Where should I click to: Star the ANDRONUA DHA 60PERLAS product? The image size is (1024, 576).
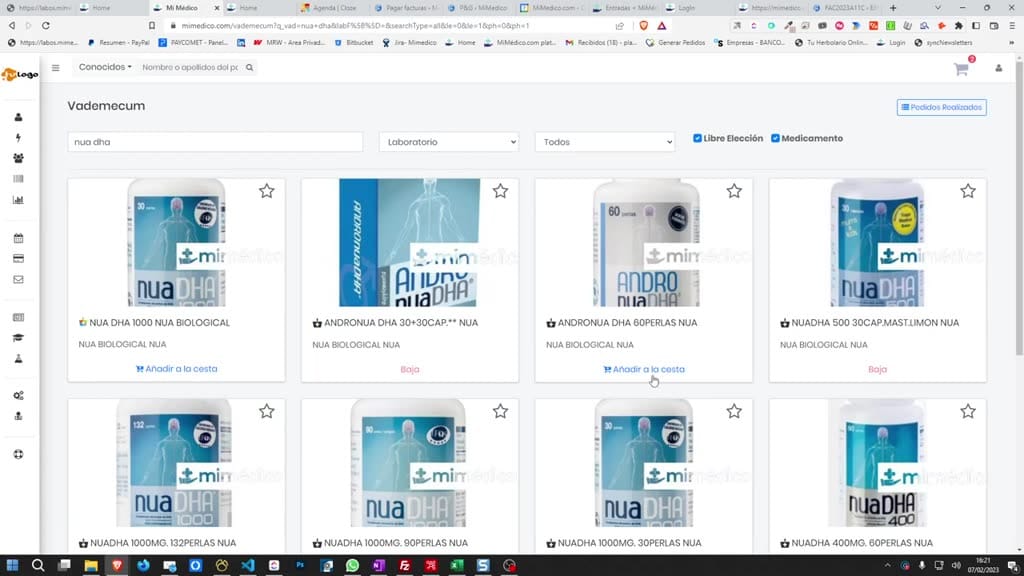[734, 191]
